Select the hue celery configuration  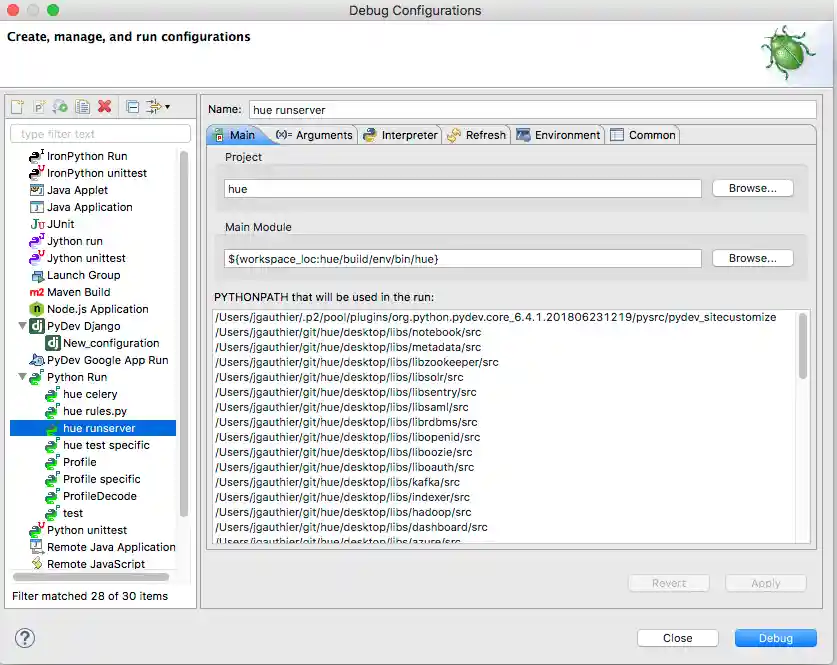tap(84, 394)
